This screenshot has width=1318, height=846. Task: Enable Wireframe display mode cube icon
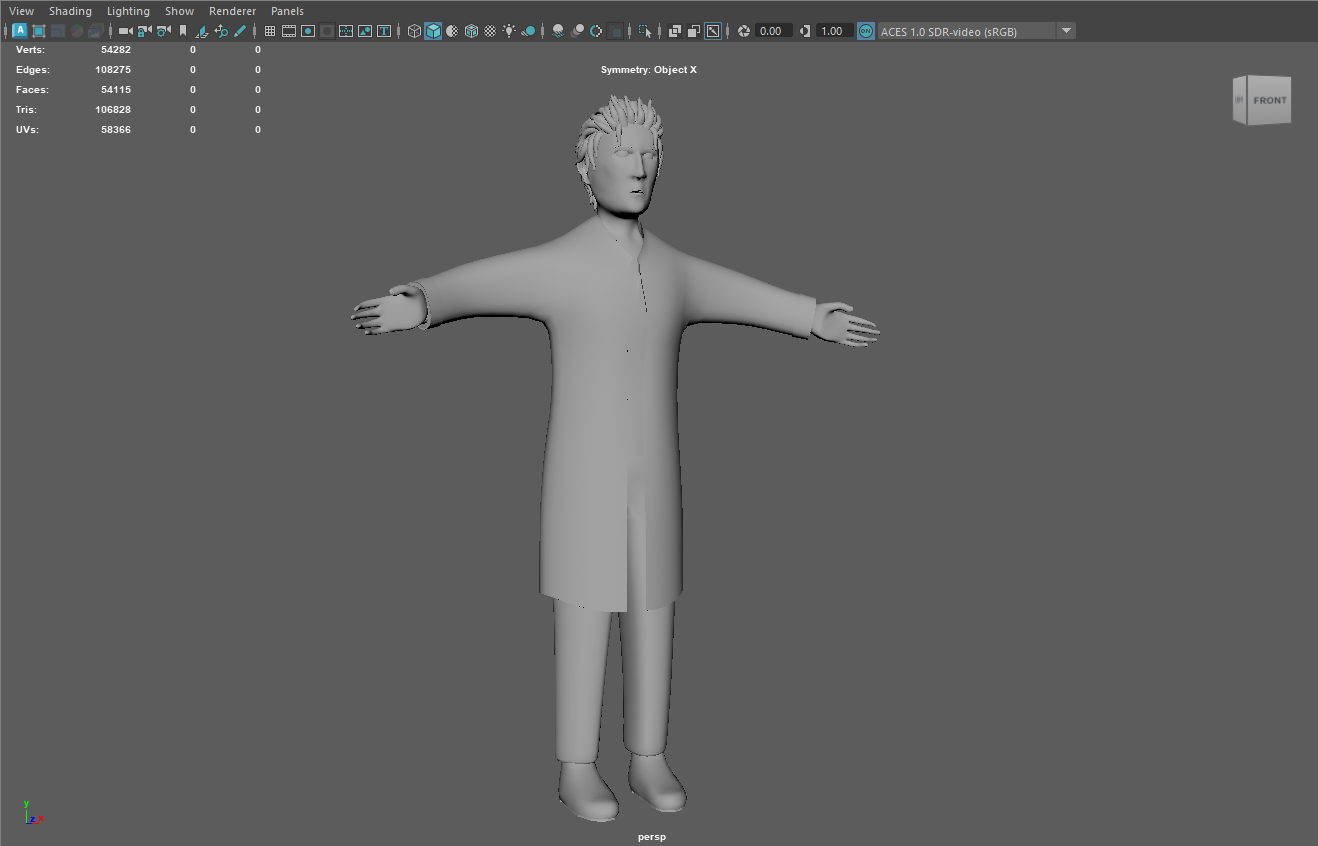[414, 31]
